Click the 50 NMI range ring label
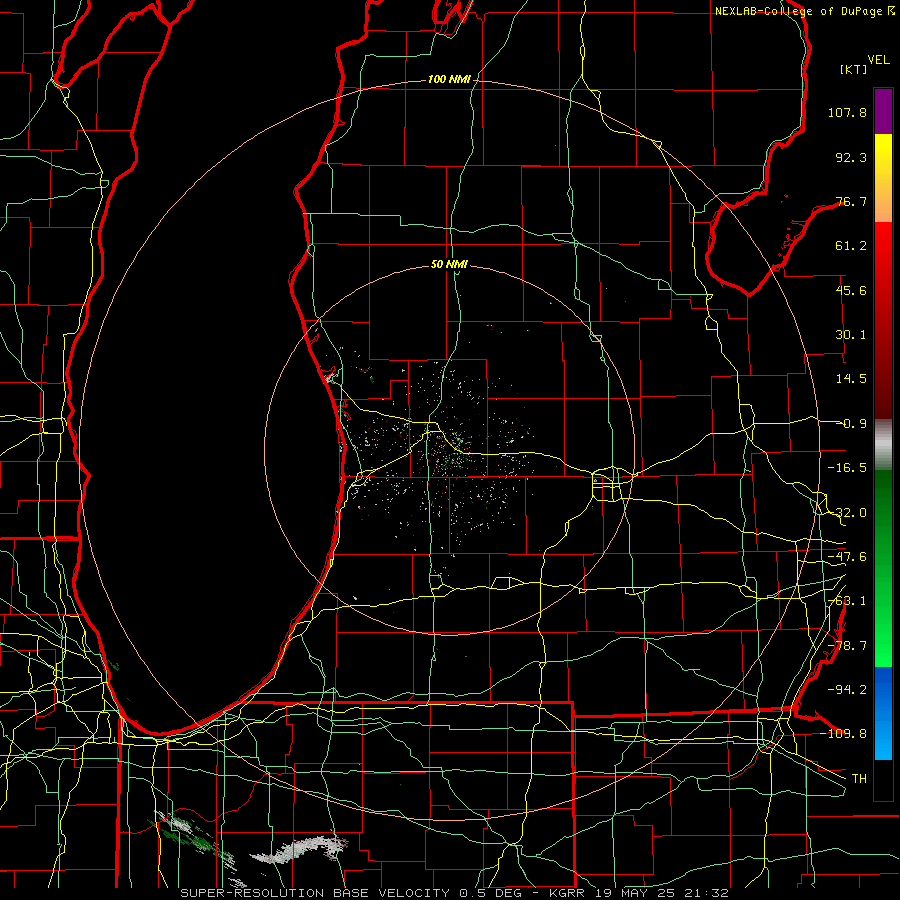 [449, 265]
